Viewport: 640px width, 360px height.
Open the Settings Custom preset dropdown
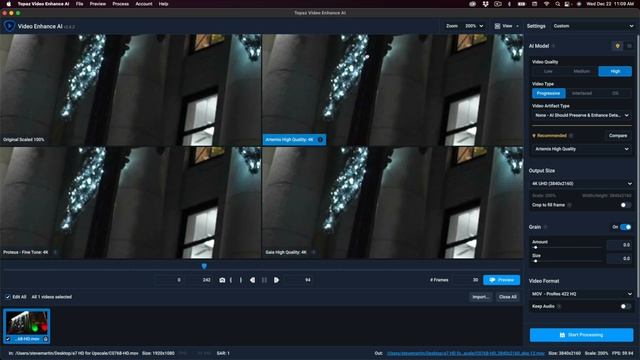coord(593,26)
